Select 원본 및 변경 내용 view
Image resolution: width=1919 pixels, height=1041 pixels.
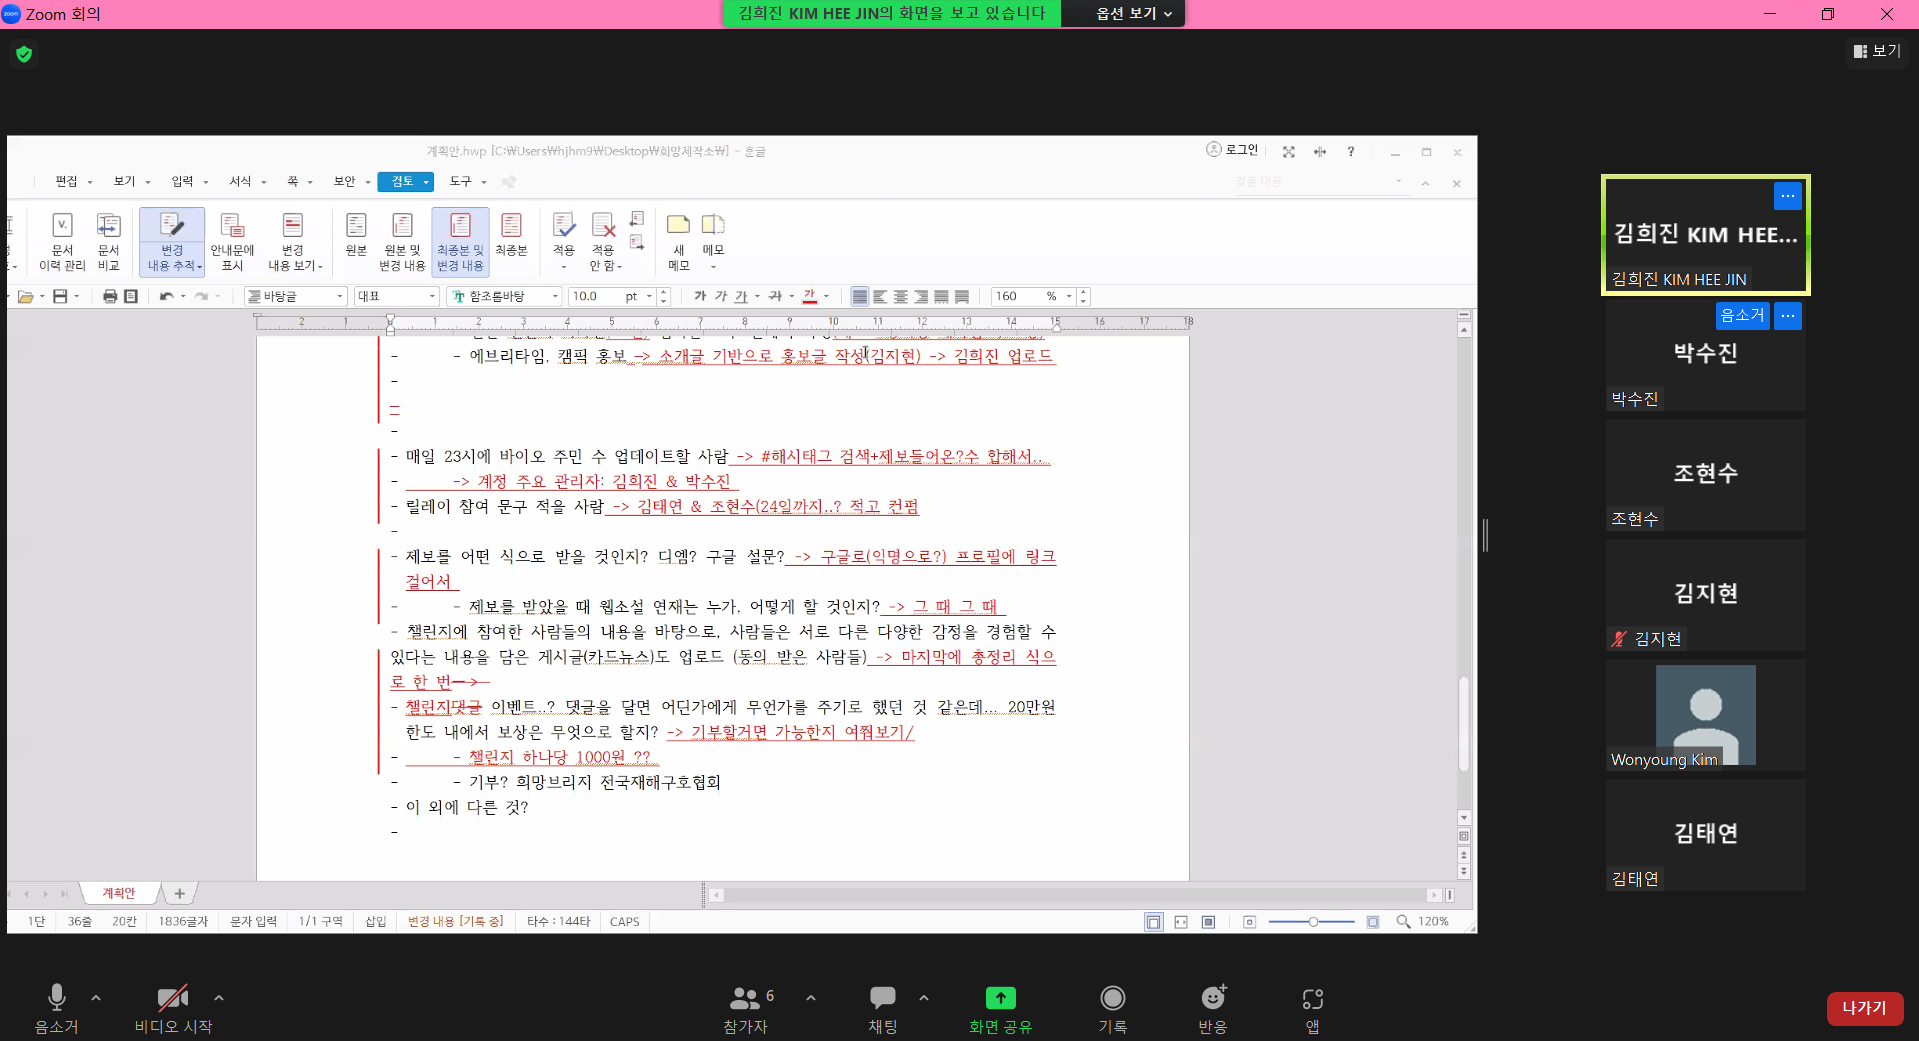point(402,242)
